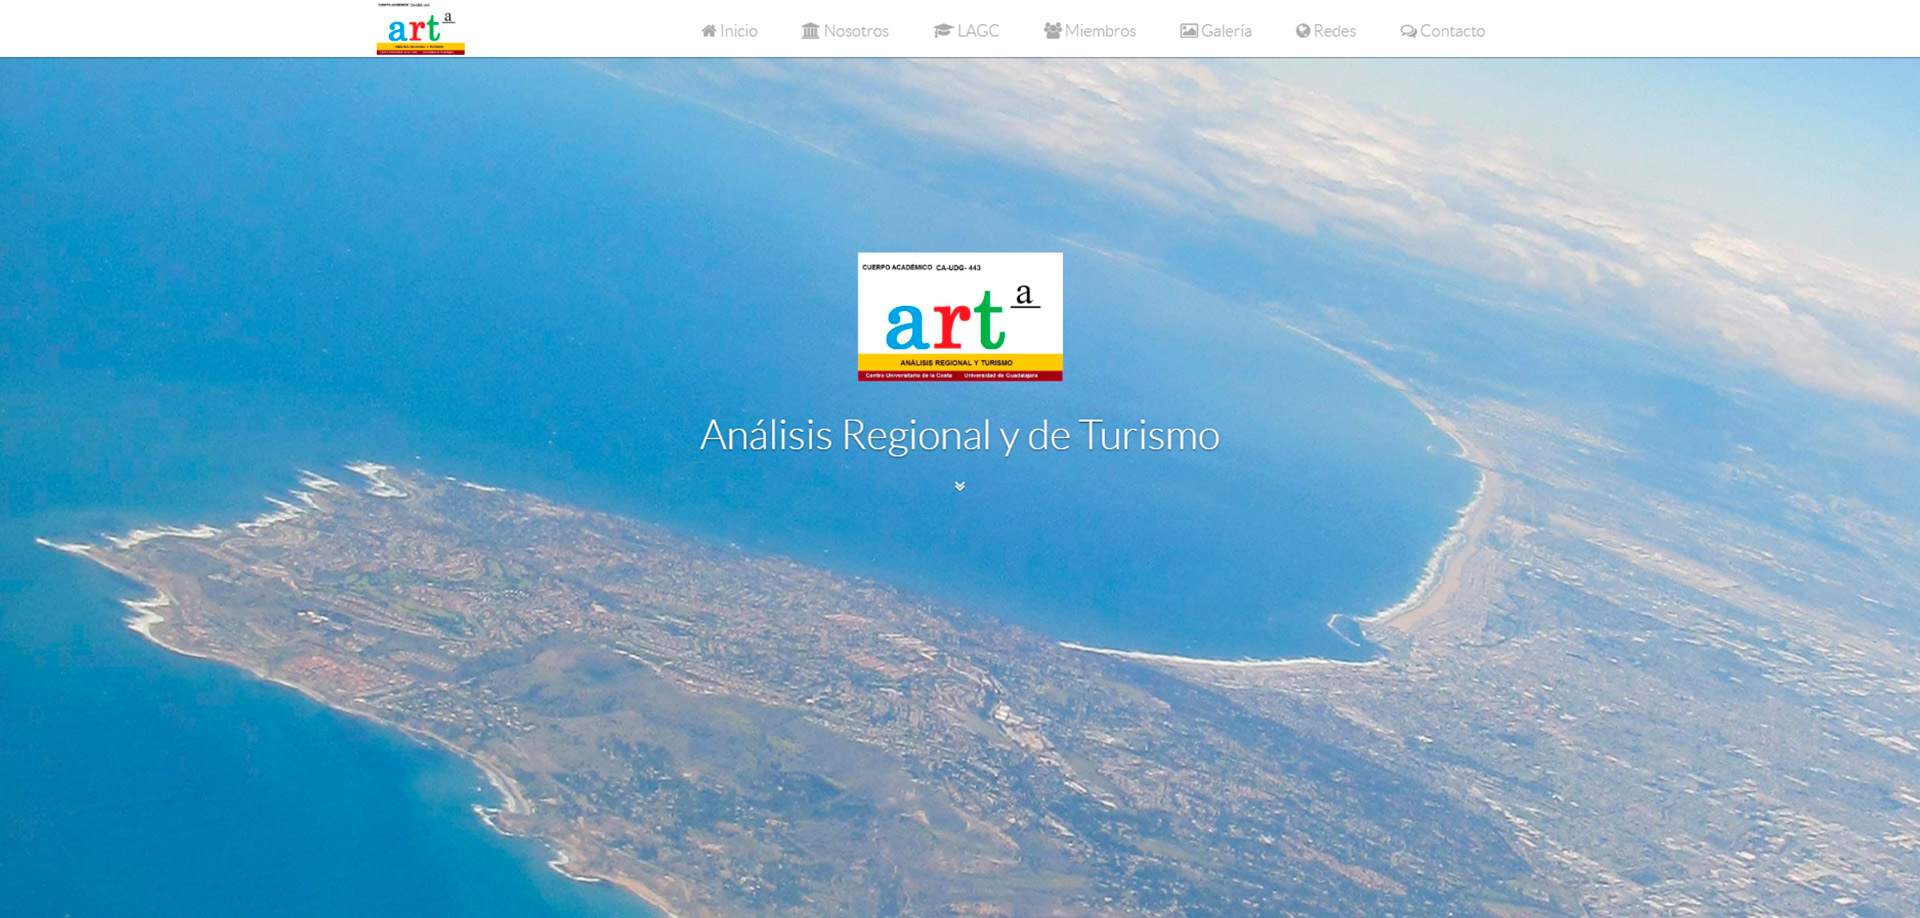
Task: Click the home icon beside Inicio
Action: click(708, 31)
